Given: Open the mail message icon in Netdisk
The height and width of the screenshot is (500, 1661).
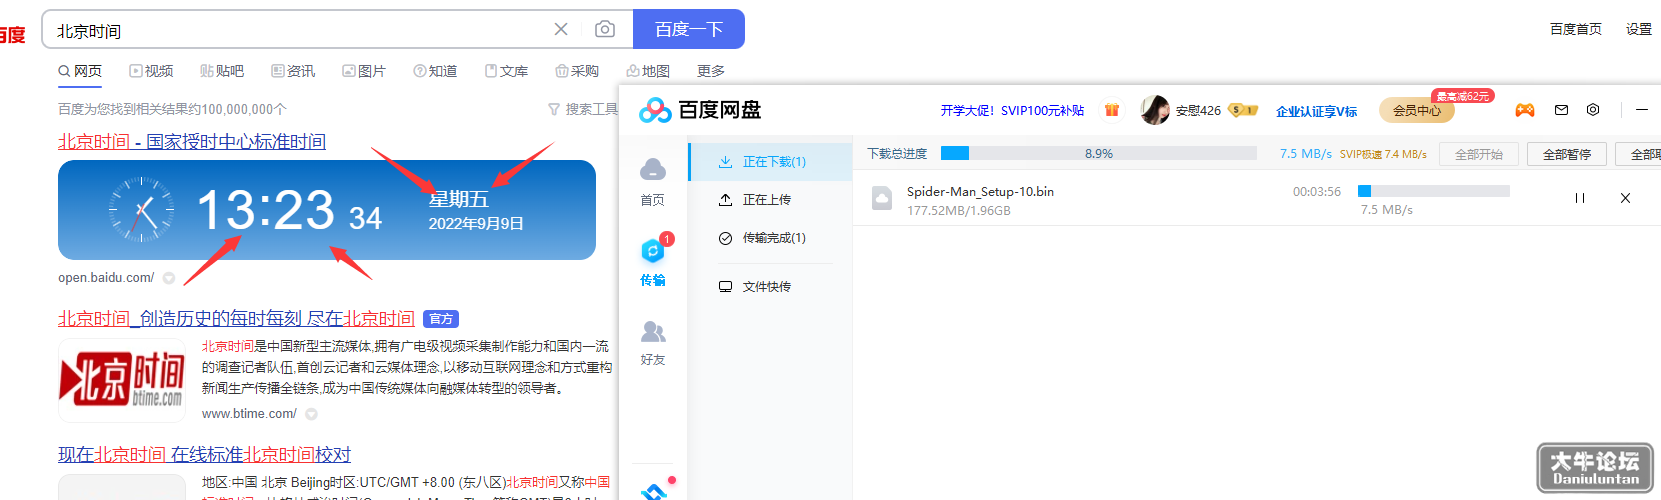Looking at the screenshot, I should [x=1561, y=110].
